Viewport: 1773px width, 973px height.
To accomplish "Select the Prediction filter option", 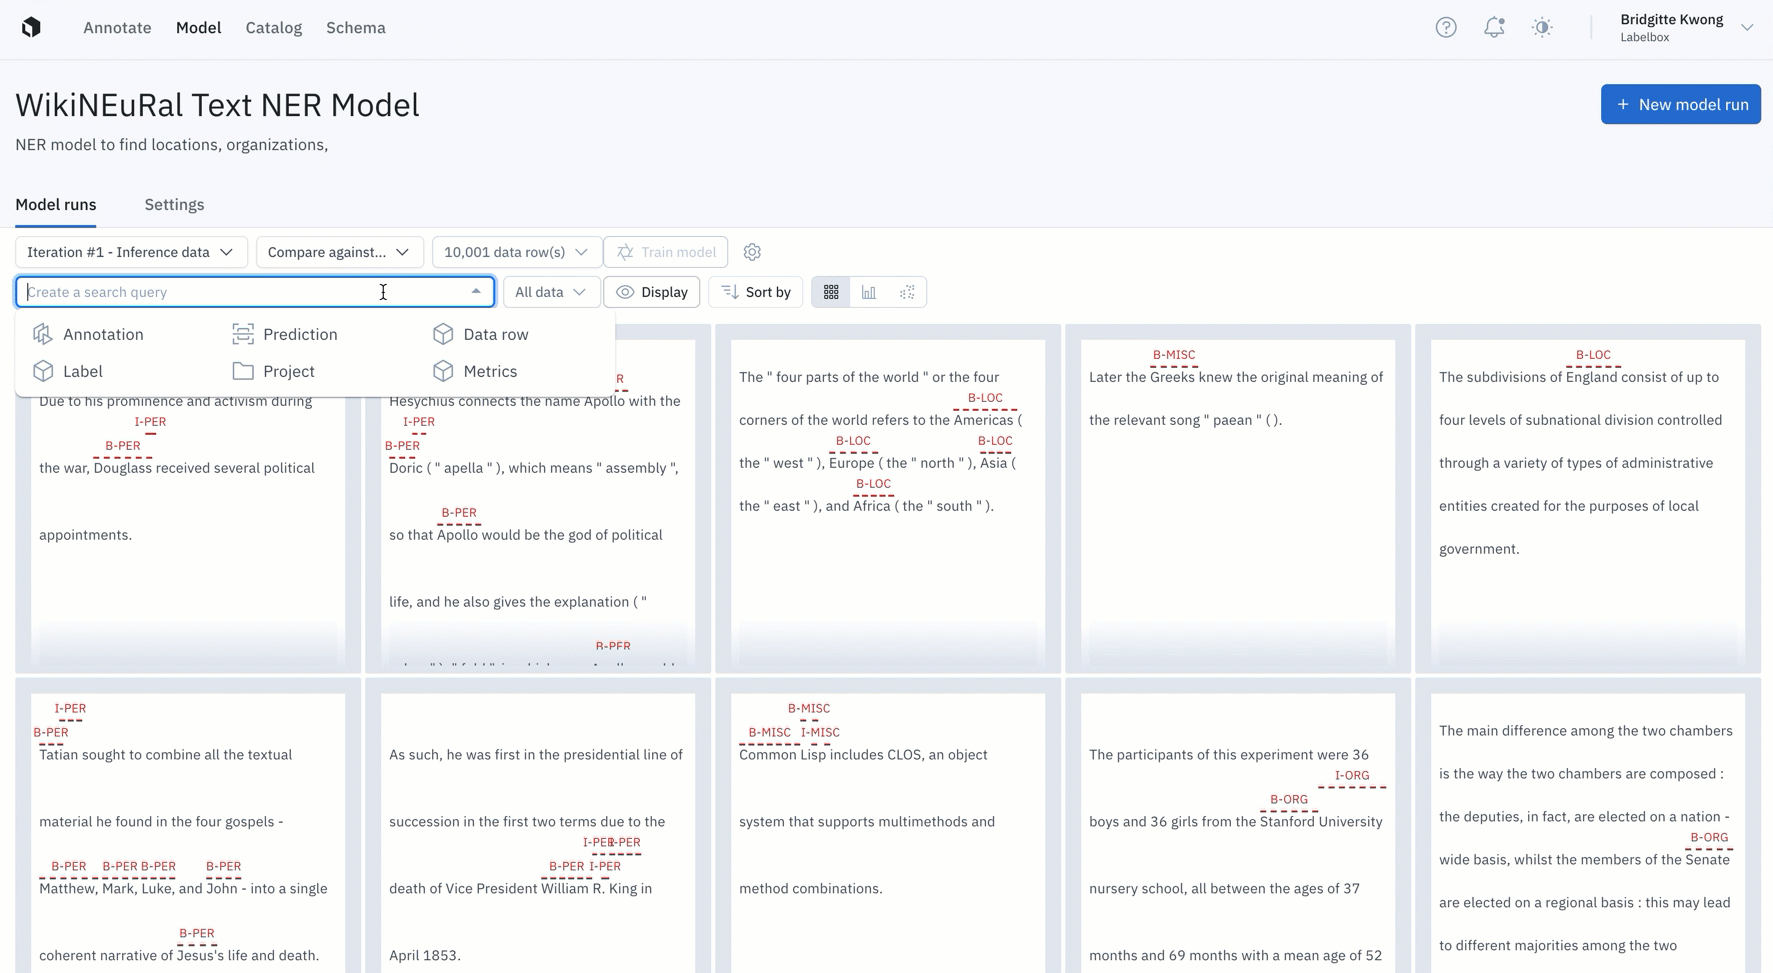I will tap(286, 334).
